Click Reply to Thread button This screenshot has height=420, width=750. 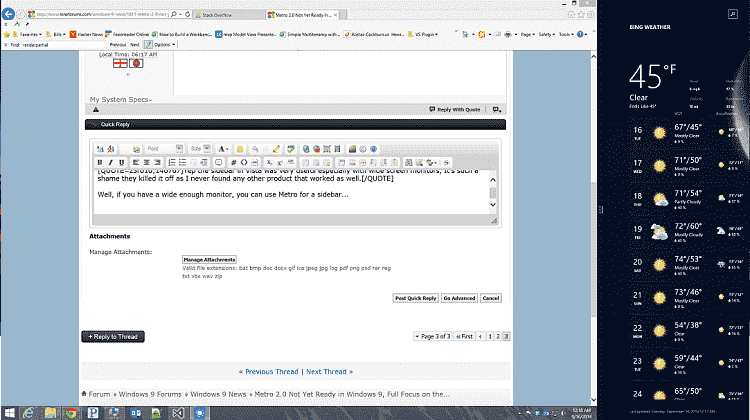click(113, 337)
